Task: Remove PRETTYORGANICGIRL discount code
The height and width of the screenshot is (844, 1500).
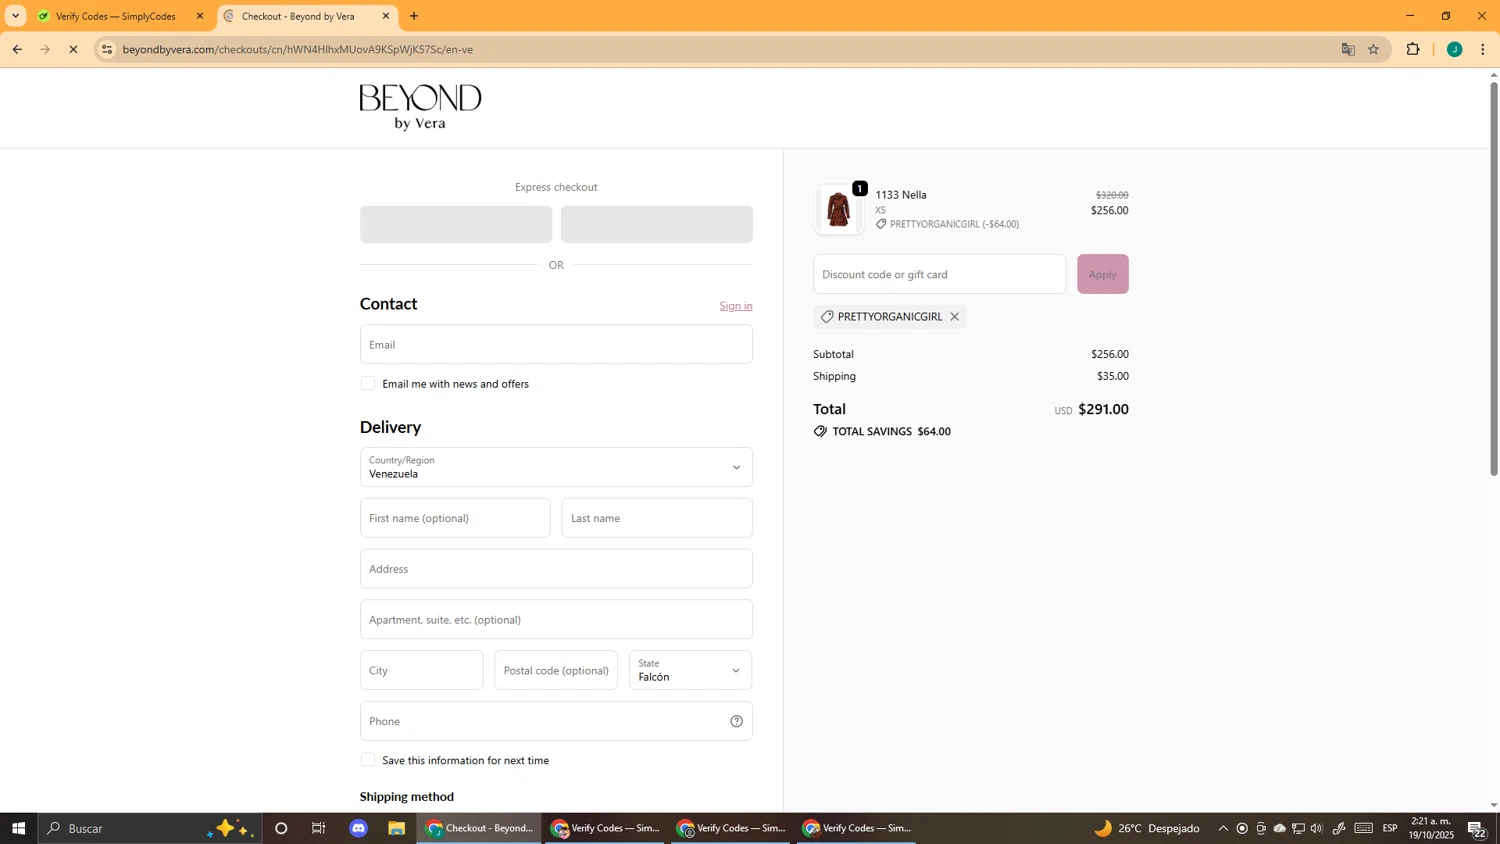Action: click(955, 317)
